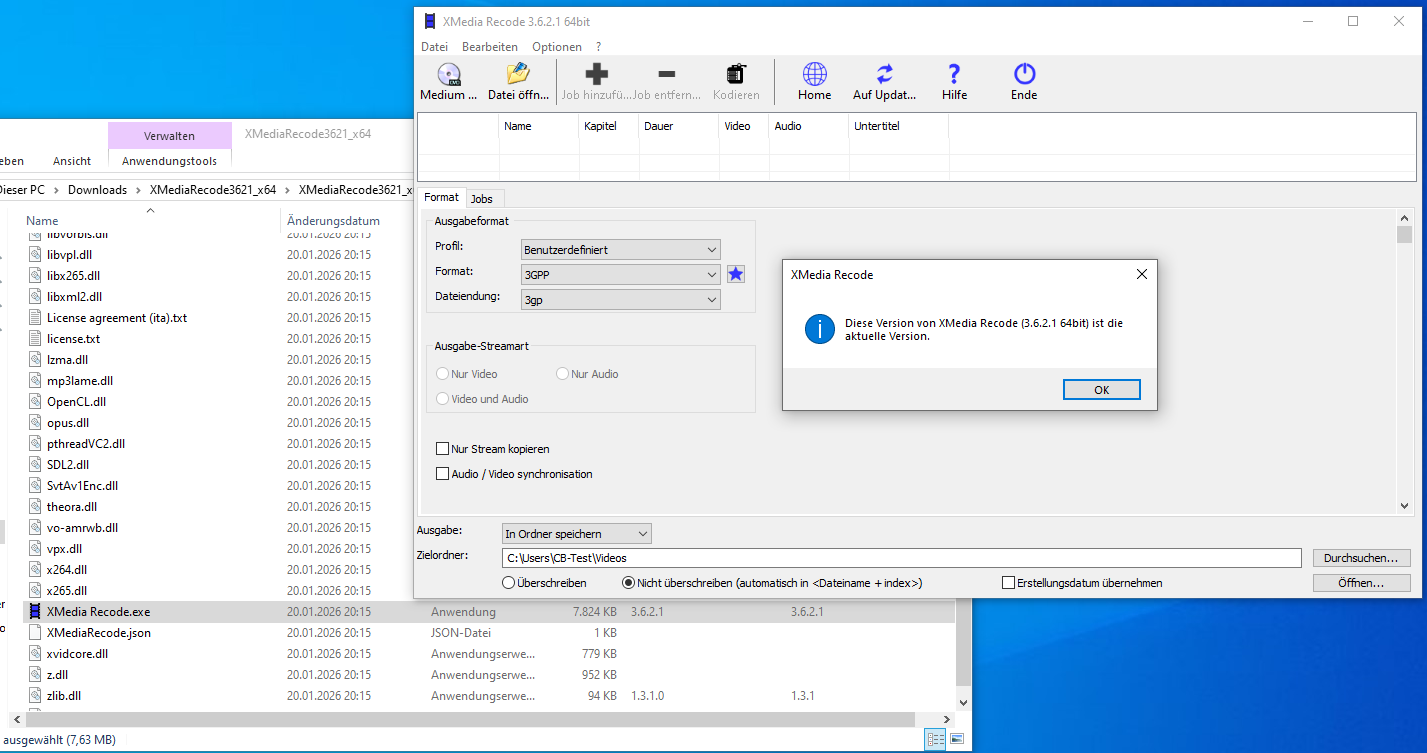Click the blue star favorite icon next to Format
Viewport: 1427px width, 753px height.
[736, 273]
